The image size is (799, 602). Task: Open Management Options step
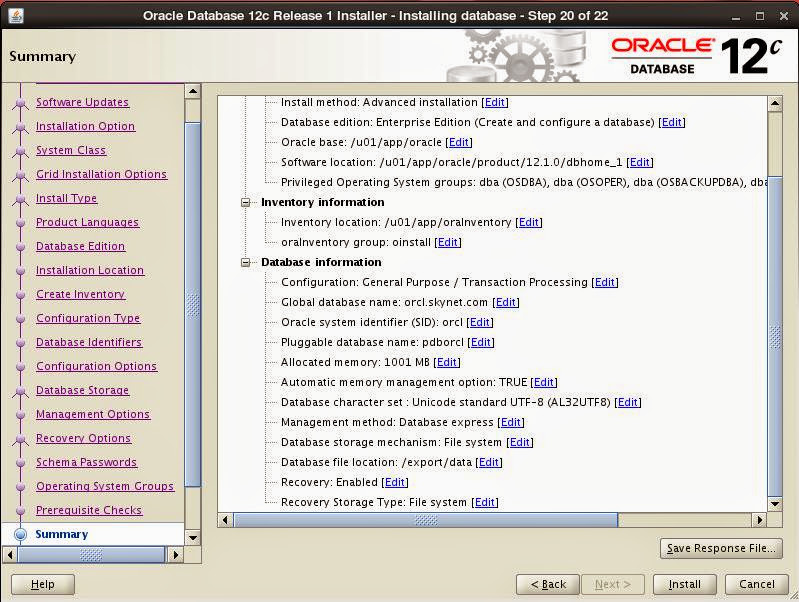(x=93, y=414)
